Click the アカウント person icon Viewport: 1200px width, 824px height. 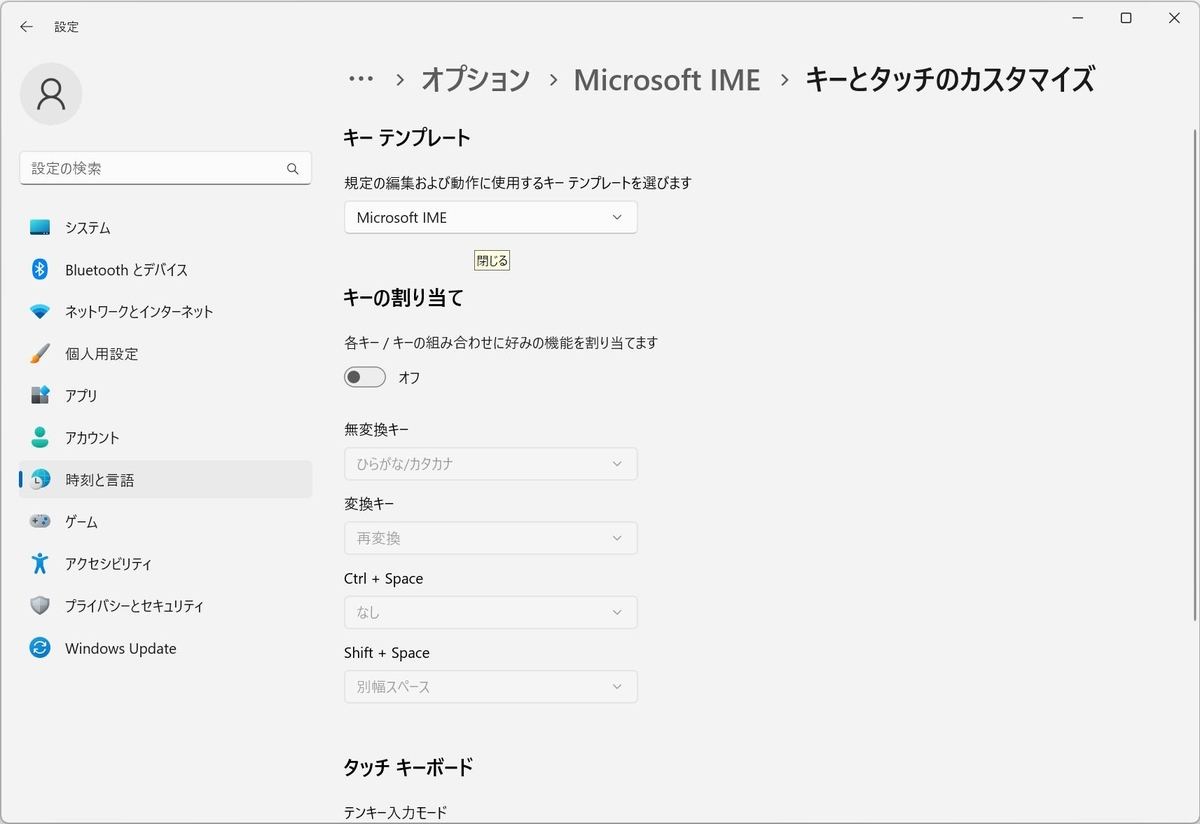click(x=40, y=438)
